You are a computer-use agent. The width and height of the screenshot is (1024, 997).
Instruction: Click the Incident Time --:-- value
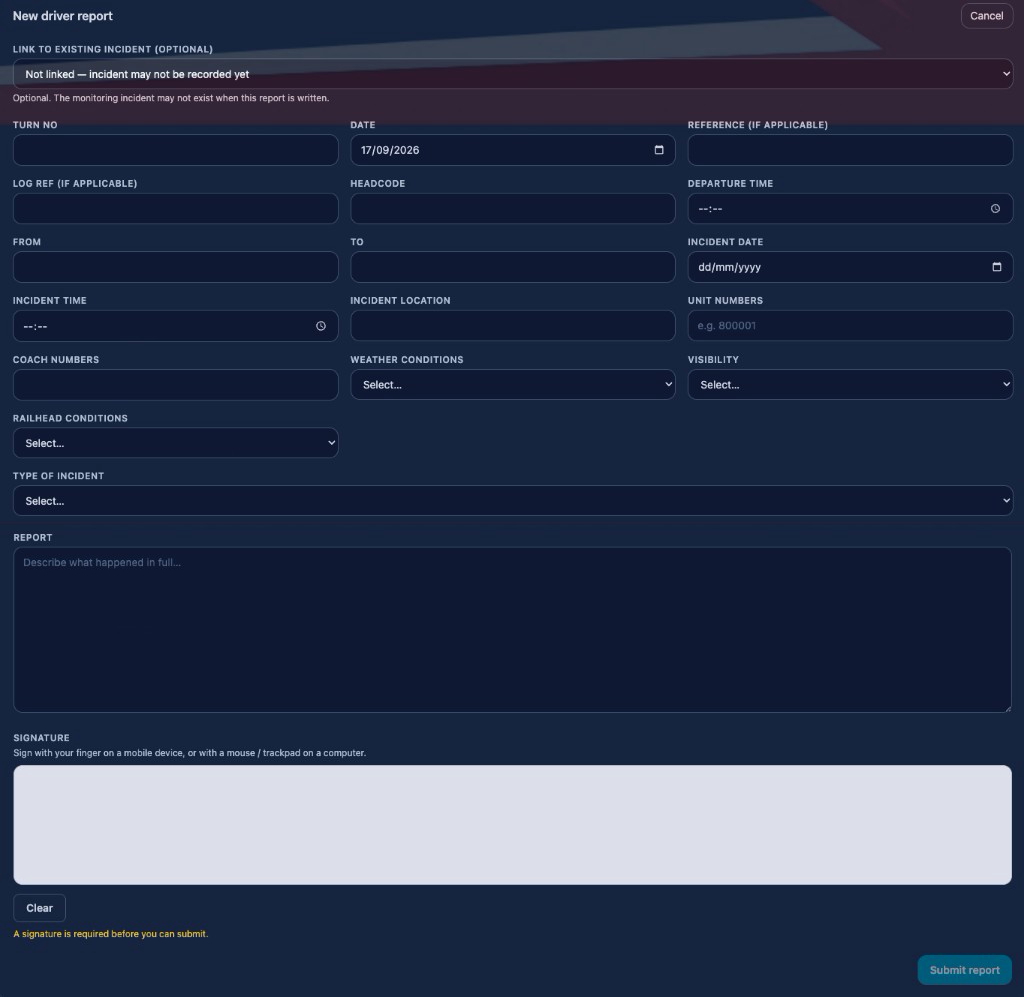35,326
